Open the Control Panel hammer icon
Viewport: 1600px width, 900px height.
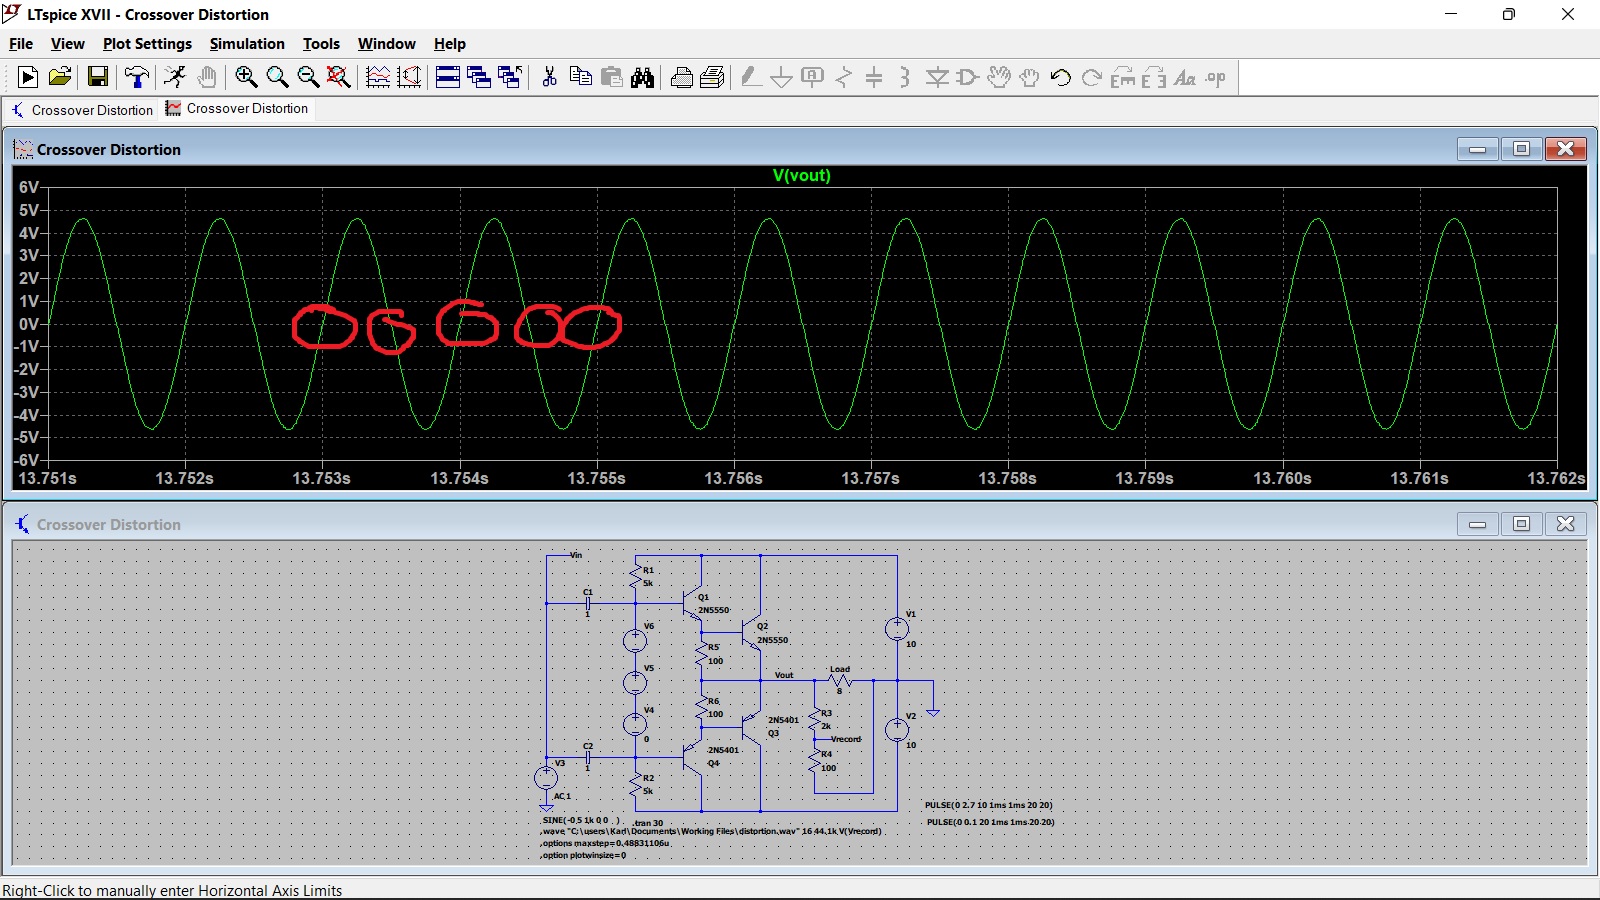click(137, 77)
